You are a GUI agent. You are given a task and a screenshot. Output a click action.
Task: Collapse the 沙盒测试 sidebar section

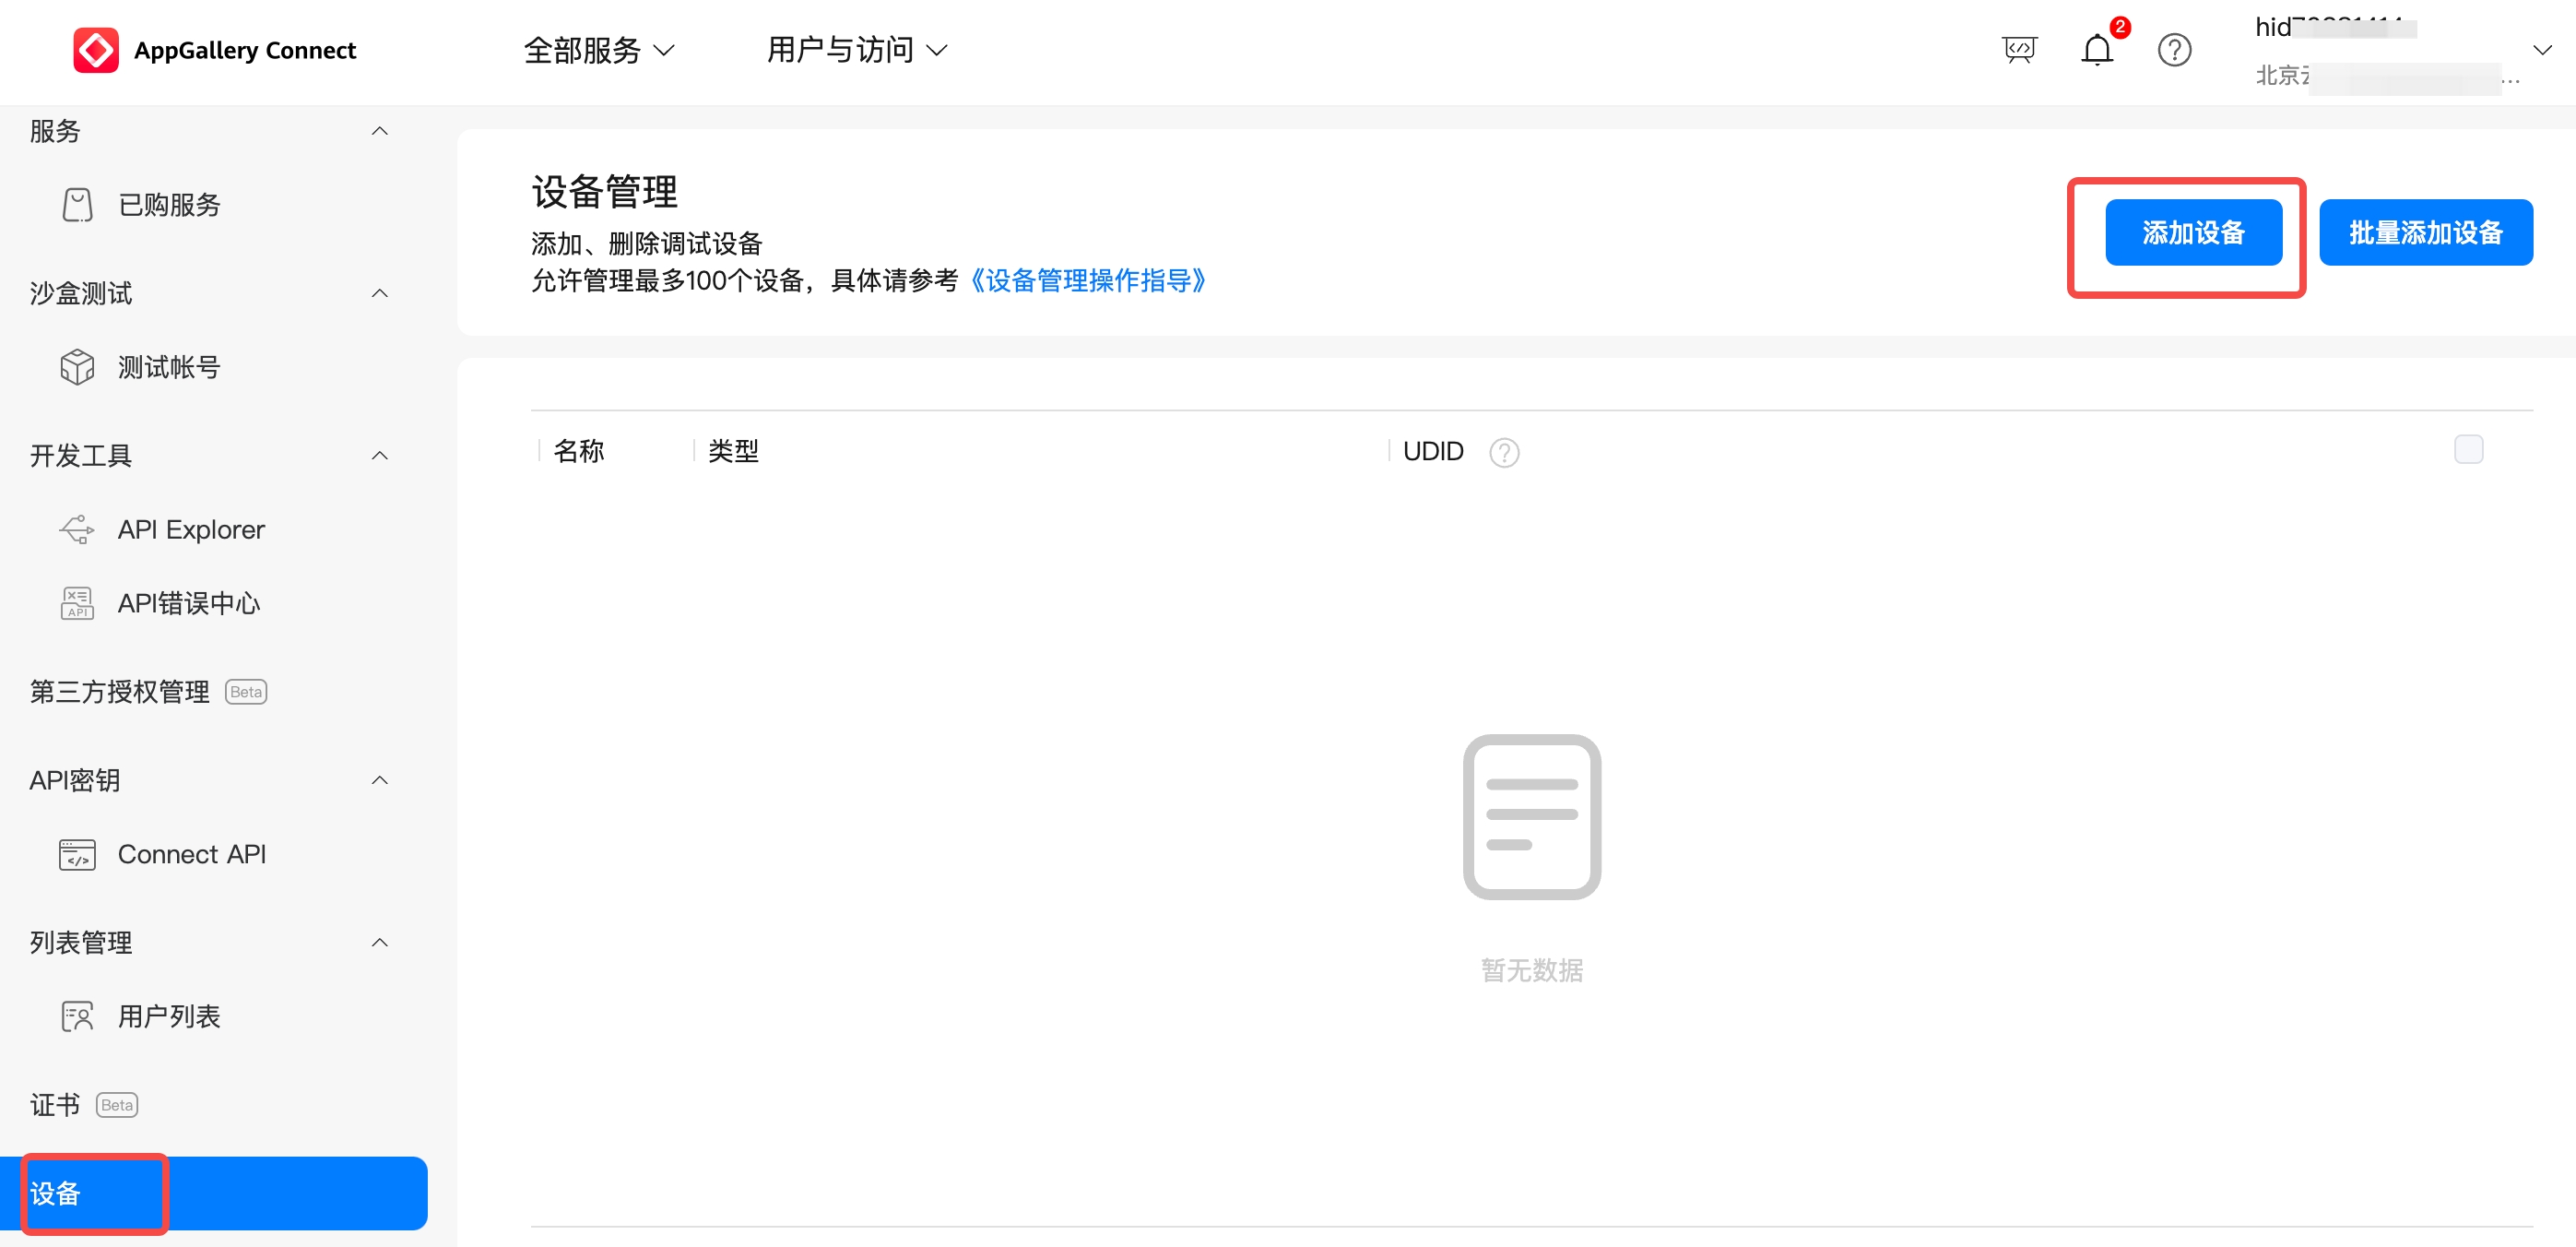[x=379, y=293]
